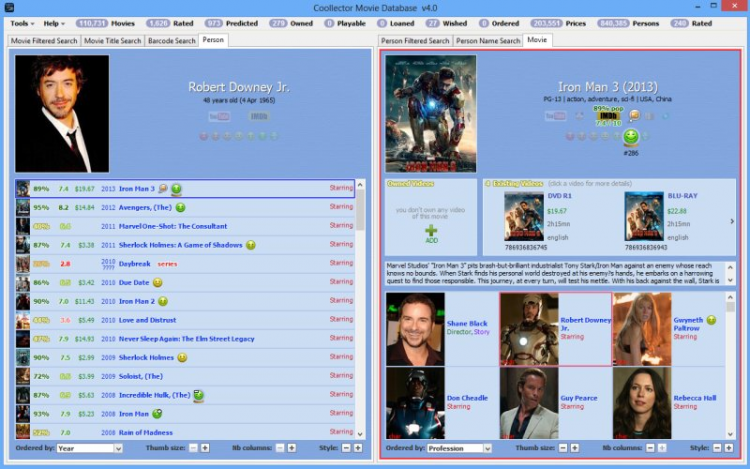Viewport: 750px width, 469px height.
Task: Increase right panel style
Action: [728, 448]
